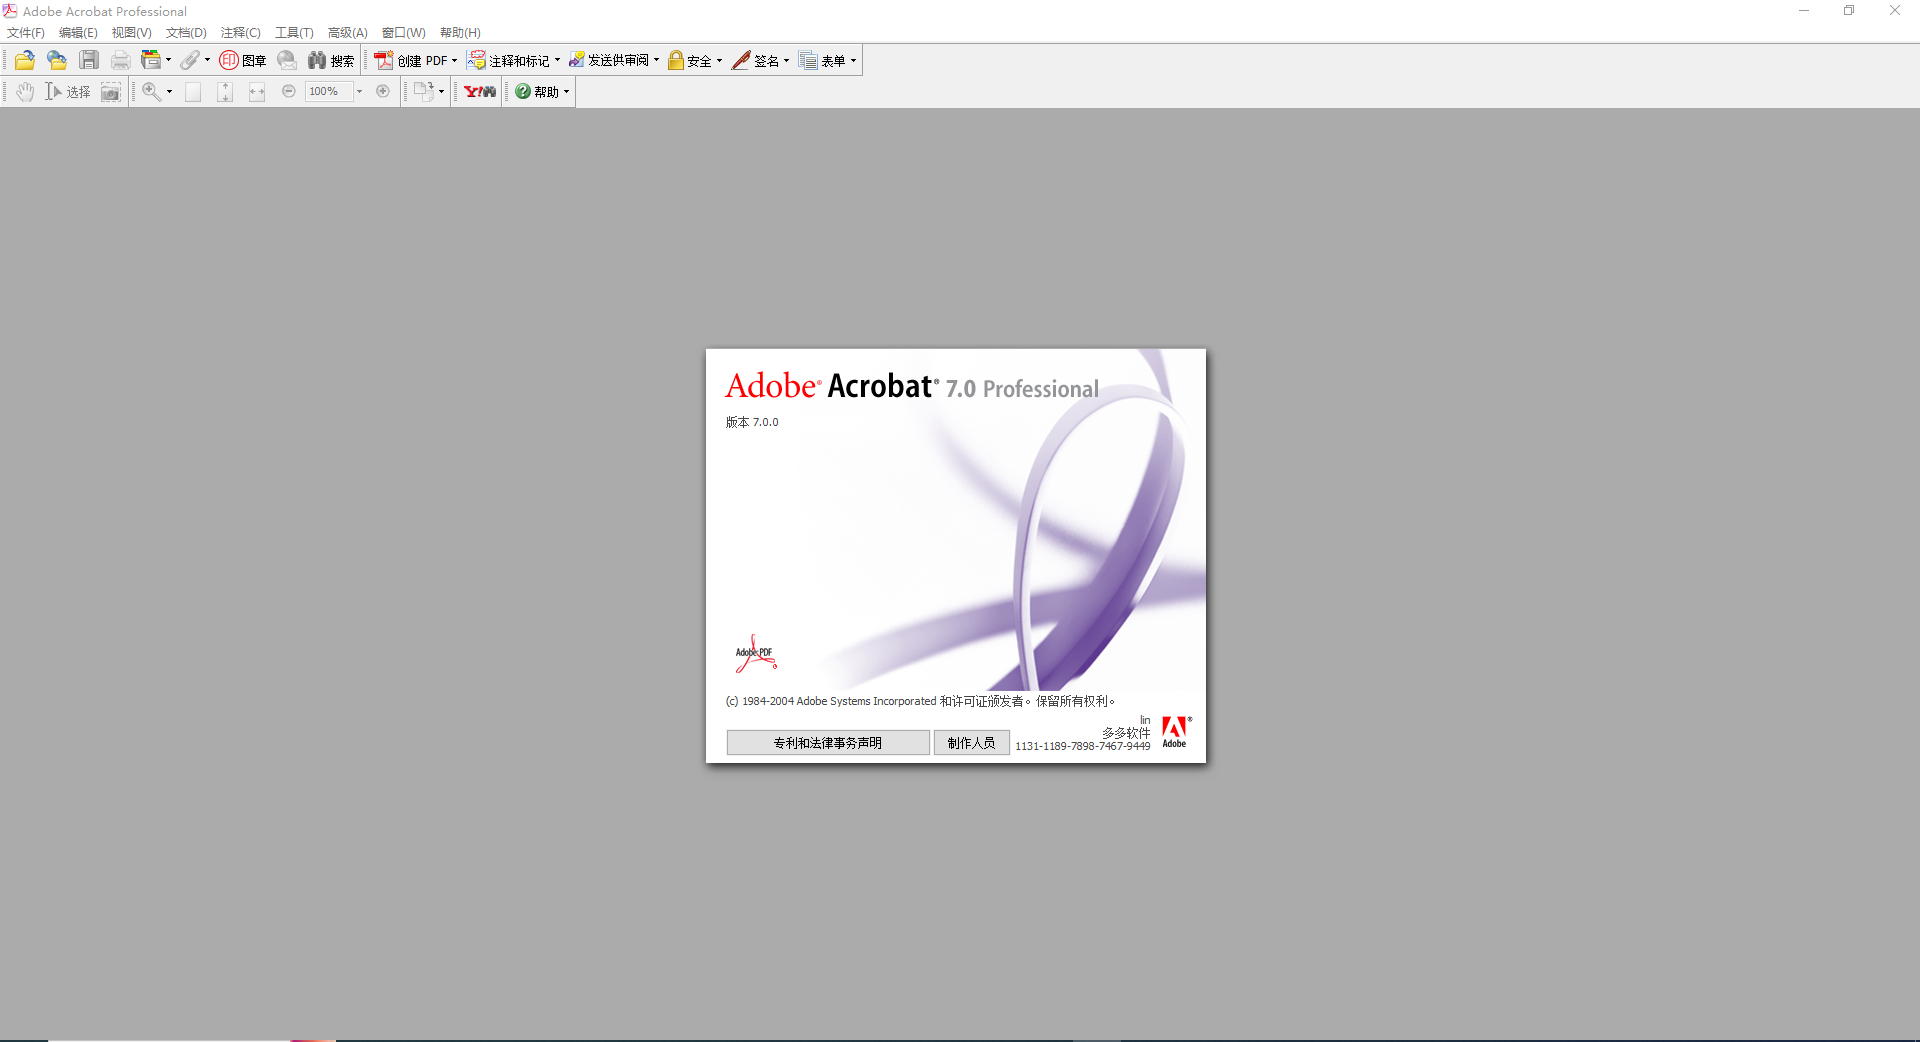Click the Fit Page icon
The height and width of the screenshot is (1042, 1920).
click(x=225, y=92)
